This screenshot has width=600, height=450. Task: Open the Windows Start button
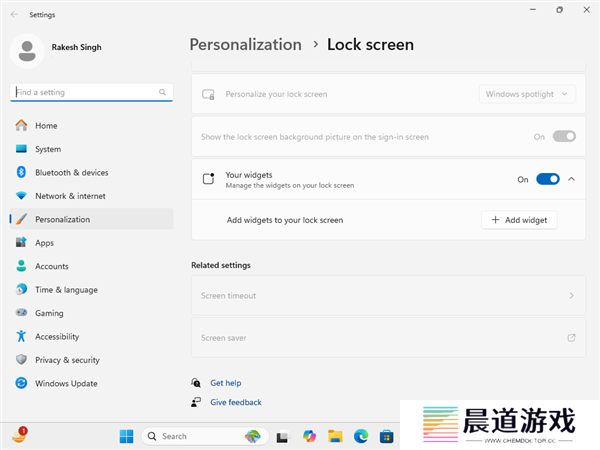[126, 436]
